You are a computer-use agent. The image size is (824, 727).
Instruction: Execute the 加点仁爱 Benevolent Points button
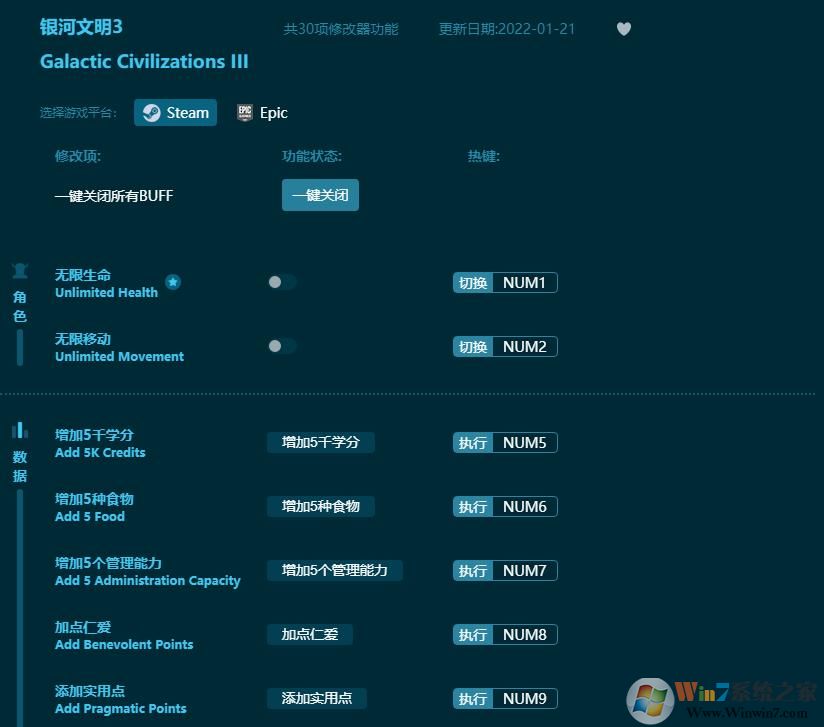tap(309, 634)
